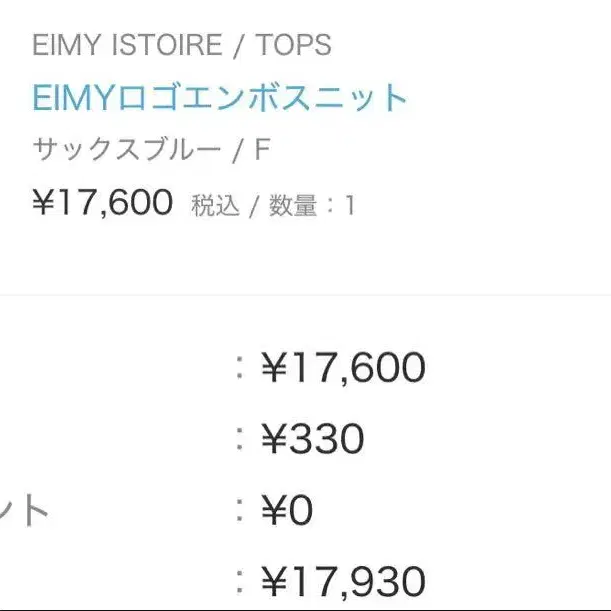Click the divider line below the item details
Screen dimensions: 611x611
click(x=305, y=295)
